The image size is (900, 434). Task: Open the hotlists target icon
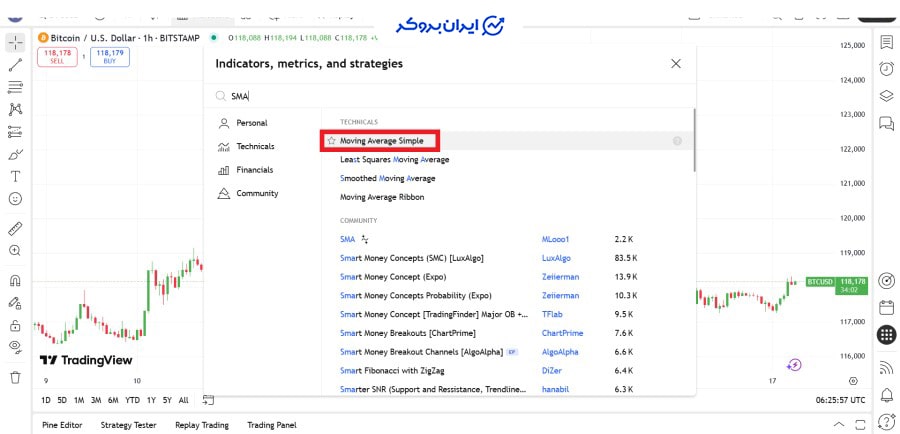pyautogui.click(x=887, y=281)
